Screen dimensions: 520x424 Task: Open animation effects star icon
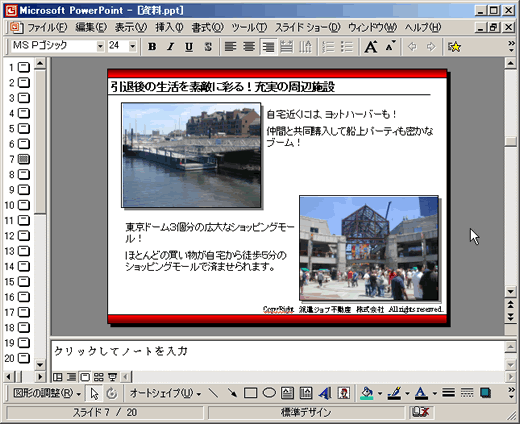click(454, 47)
